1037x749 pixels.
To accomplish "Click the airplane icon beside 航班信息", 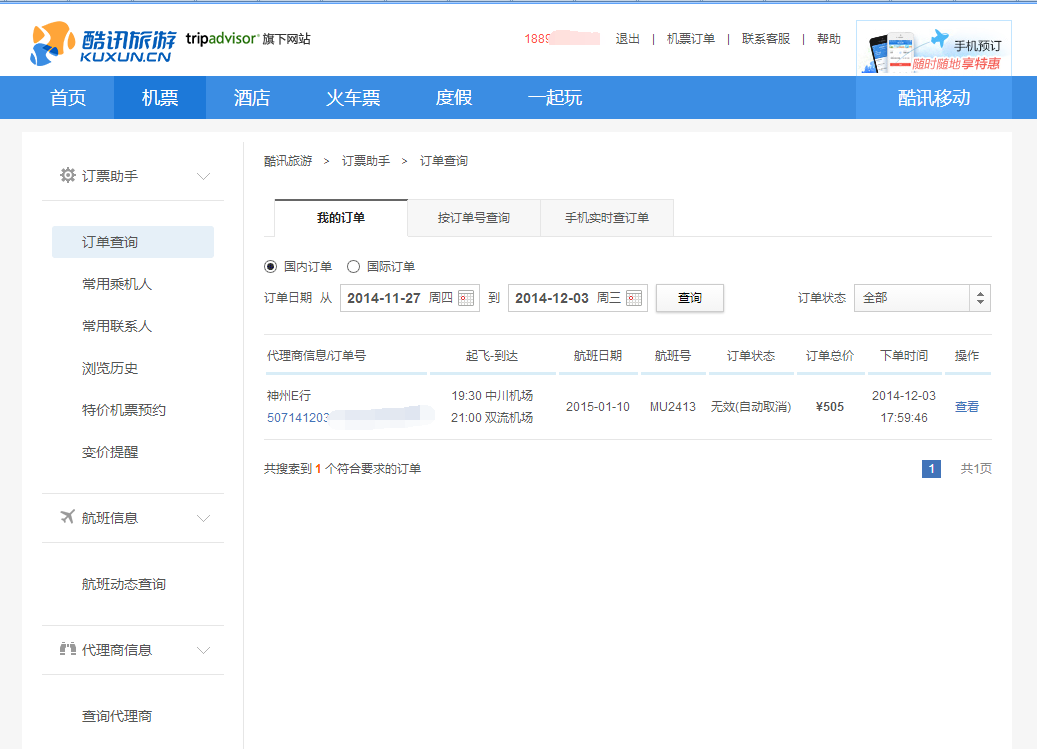I will (x=67, y=516).
